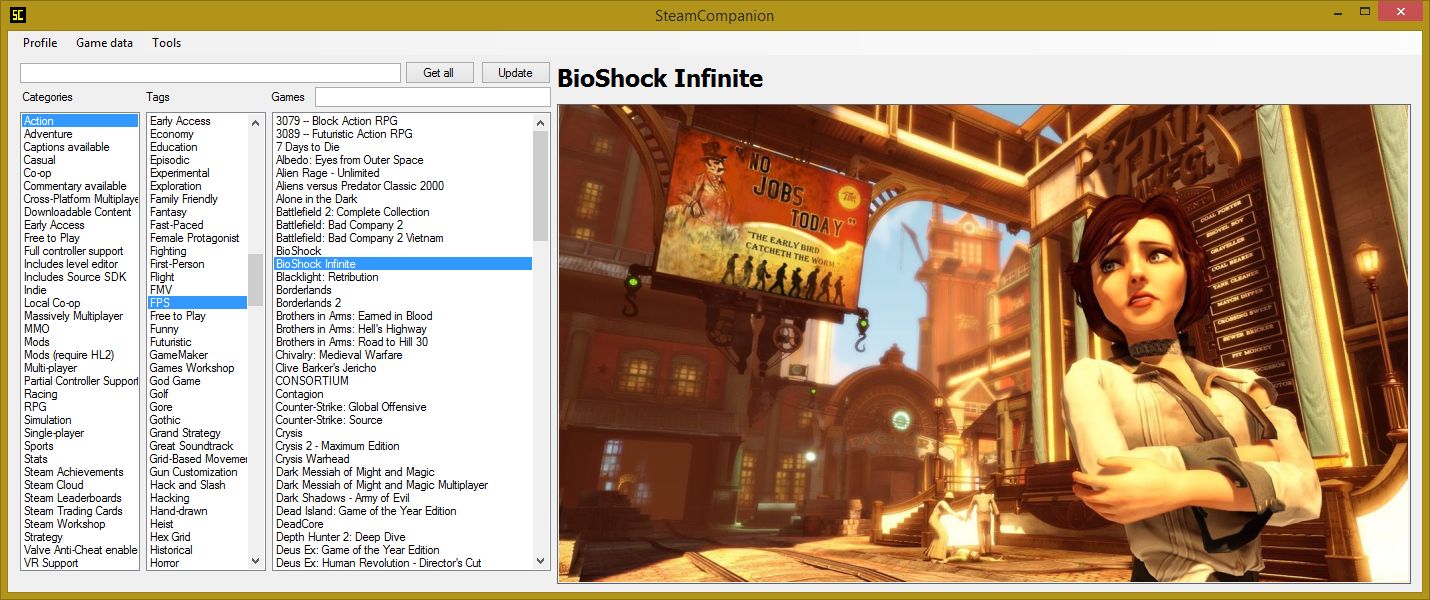This screenshot has height=600, width=1430.
Task: Click the SteamCompanion app icon in title bar
Action: [x=18, y=14]
